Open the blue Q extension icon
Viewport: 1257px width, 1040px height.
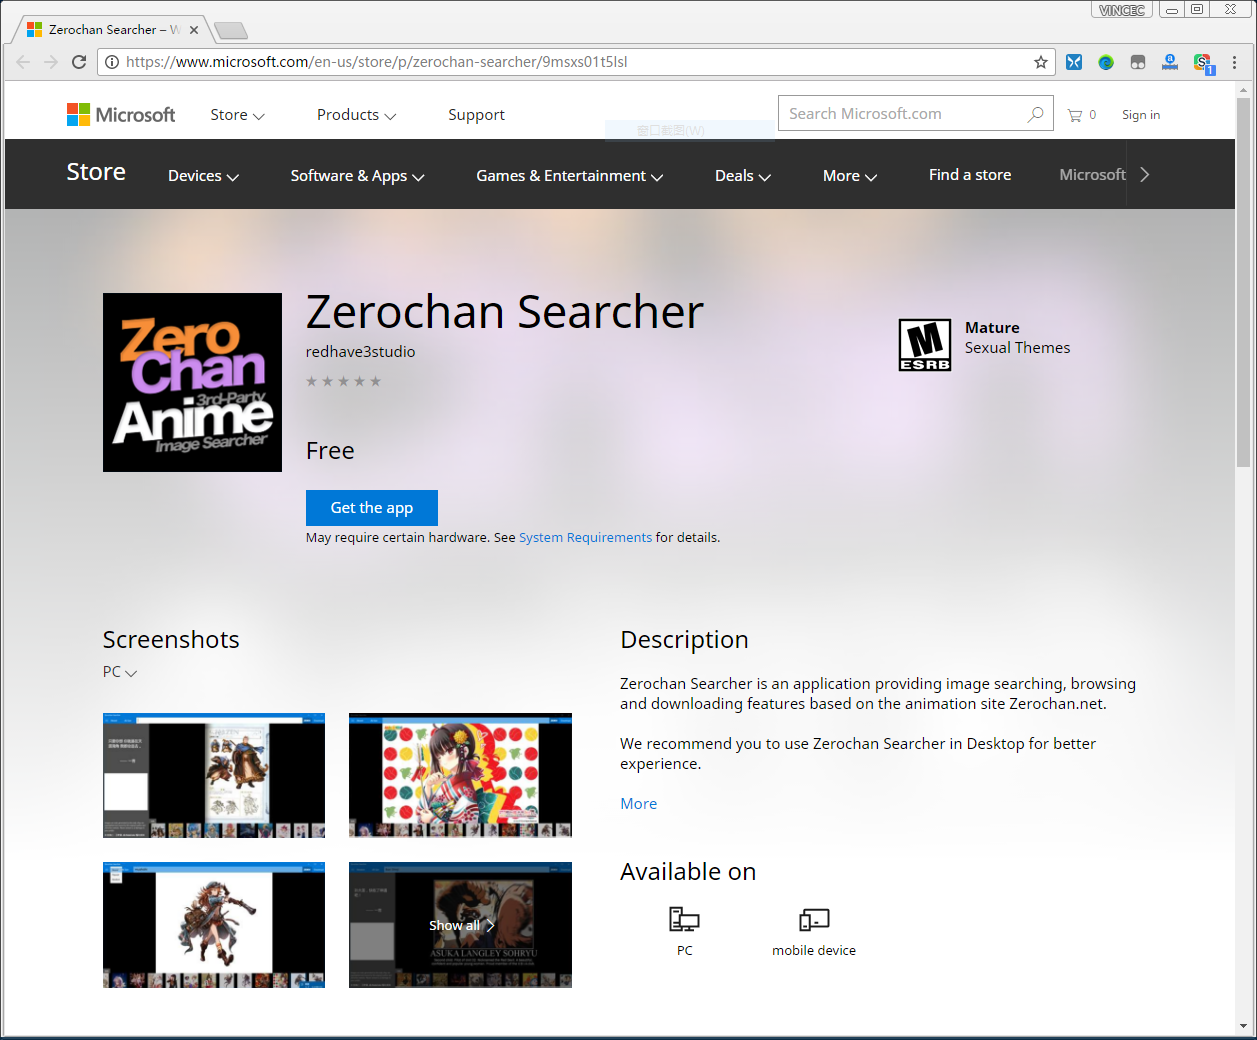click(1170, 62)
